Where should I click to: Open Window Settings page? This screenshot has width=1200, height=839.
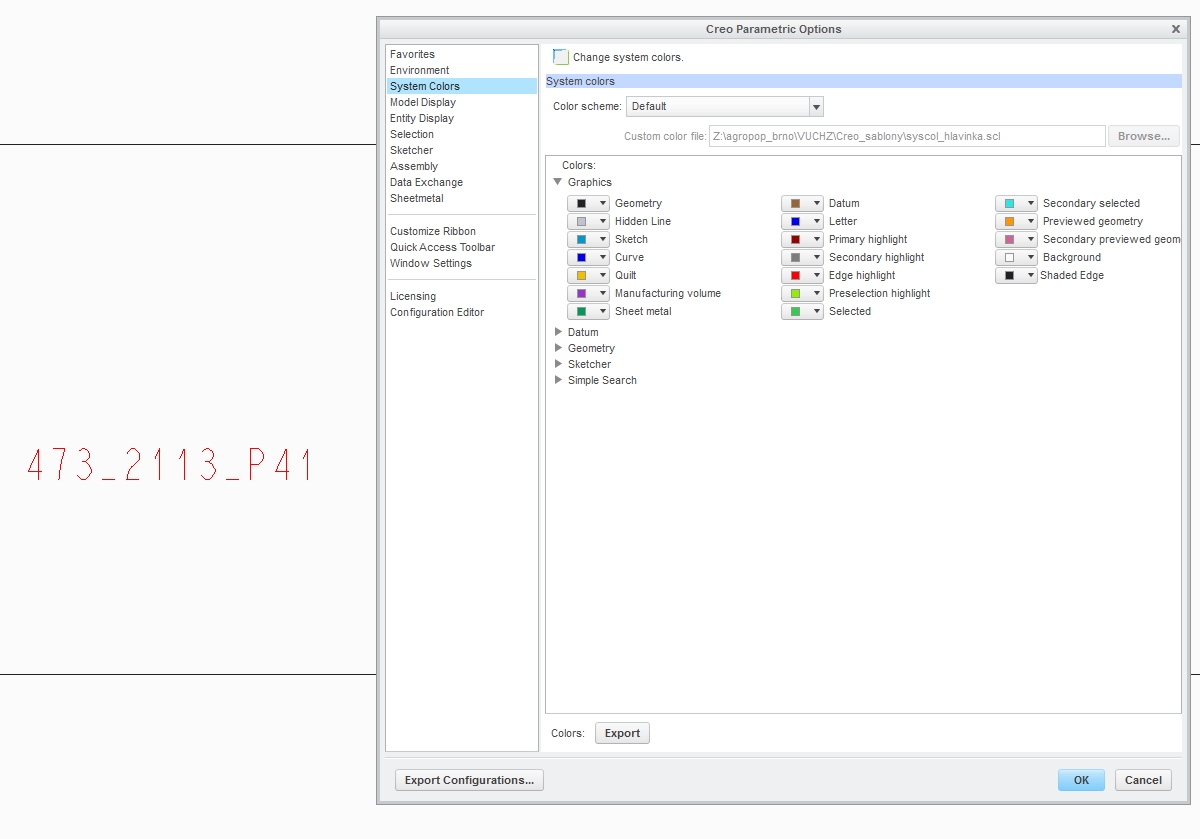tap(462, 263)
